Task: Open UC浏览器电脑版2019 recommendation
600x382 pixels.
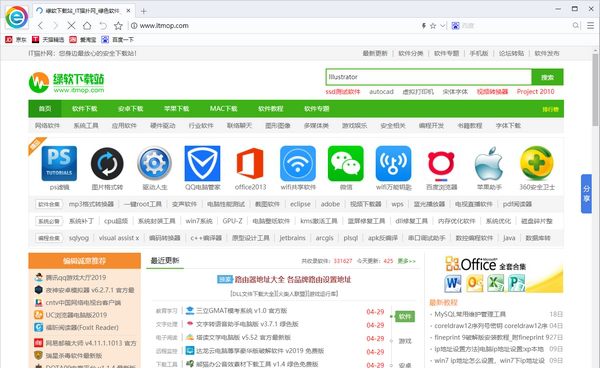Action: click(x=76, y=315)
